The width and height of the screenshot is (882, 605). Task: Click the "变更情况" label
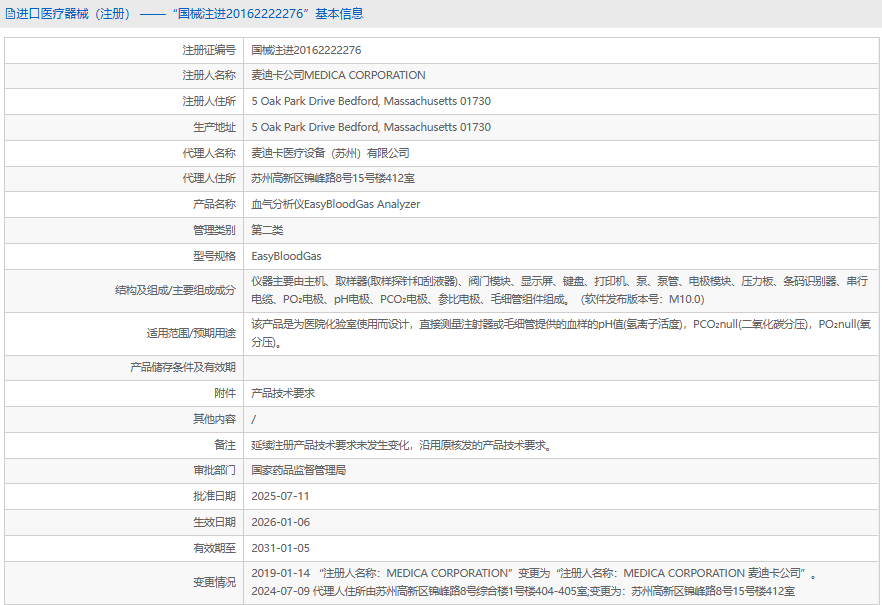pyautogui.click(x=214, y=582)
